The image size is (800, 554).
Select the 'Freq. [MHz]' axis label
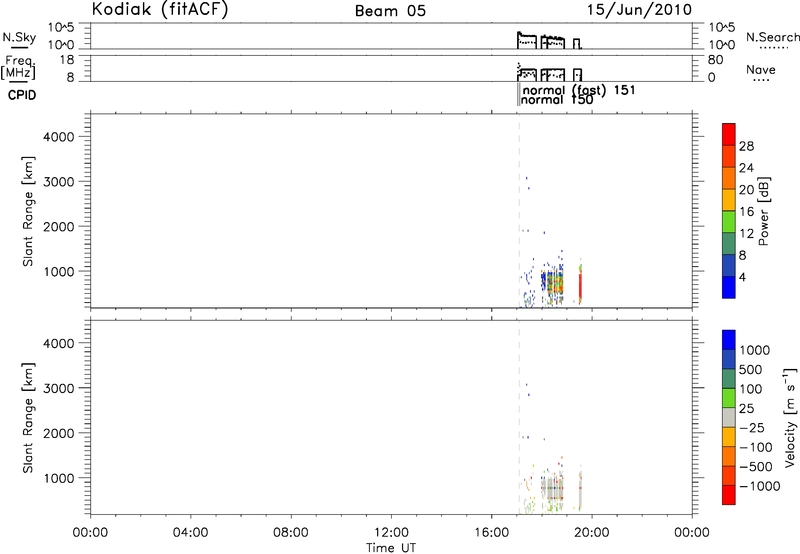tap(19, 68)
